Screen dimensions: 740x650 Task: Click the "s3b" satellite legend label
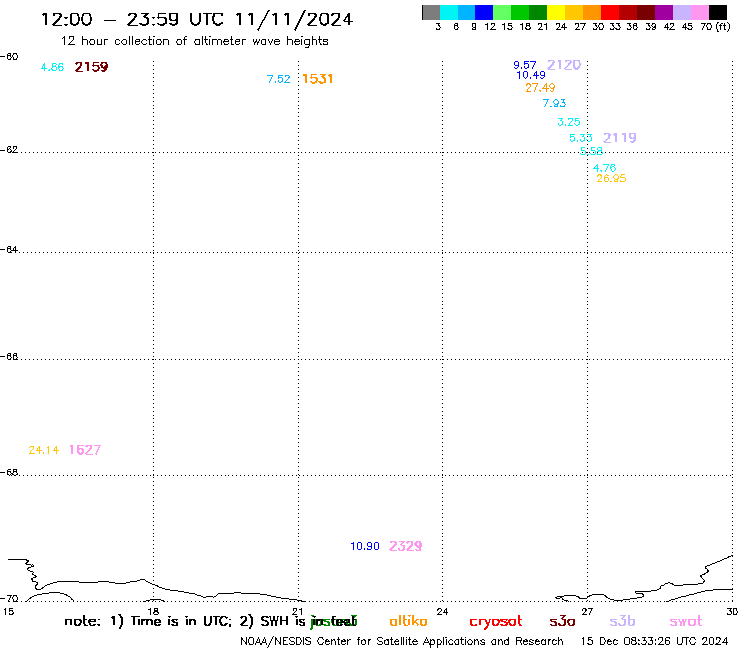(622, 621)
